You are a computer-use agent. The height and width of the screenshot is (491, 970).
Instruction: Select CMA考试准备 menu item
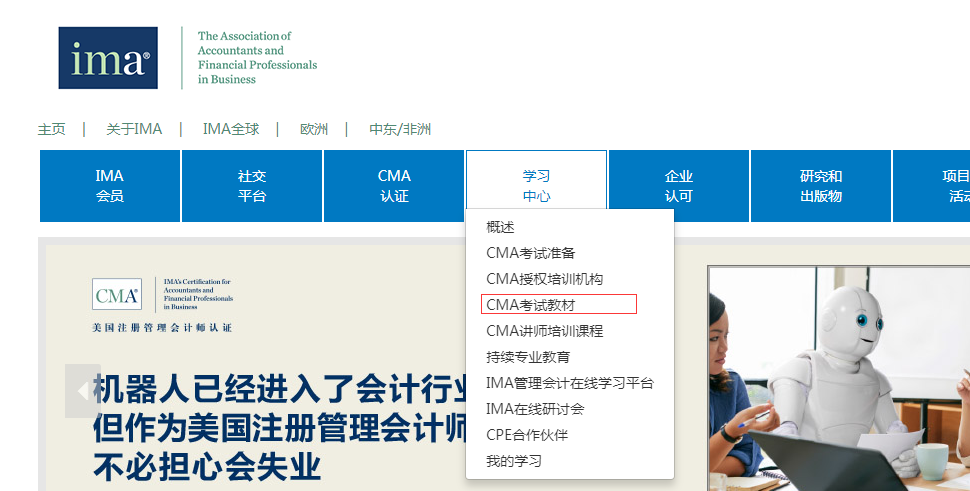pyautogui.click(x=531, y=253)
